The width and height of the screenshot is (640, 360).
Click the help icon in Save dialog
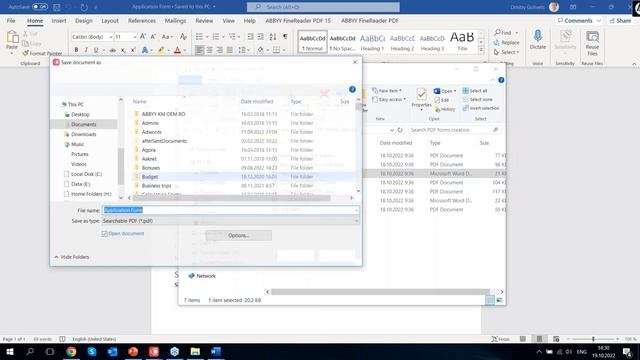point(352,89)
